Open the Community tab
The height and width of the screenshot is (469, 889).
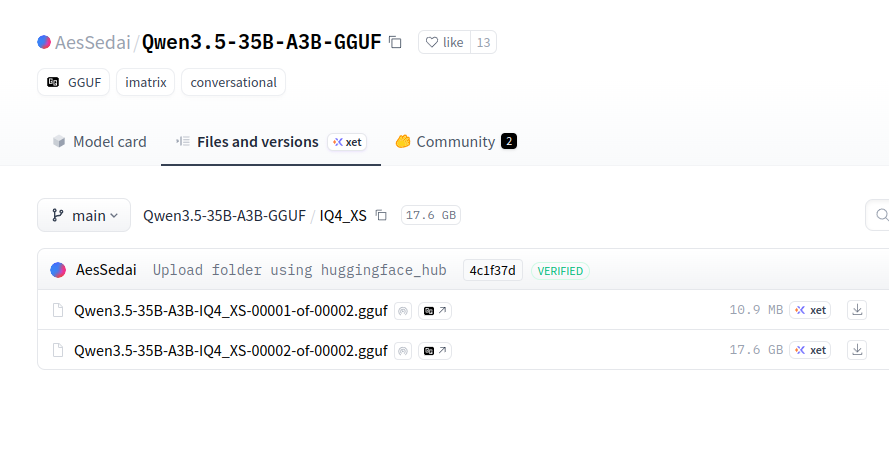[x=455, y=142]
